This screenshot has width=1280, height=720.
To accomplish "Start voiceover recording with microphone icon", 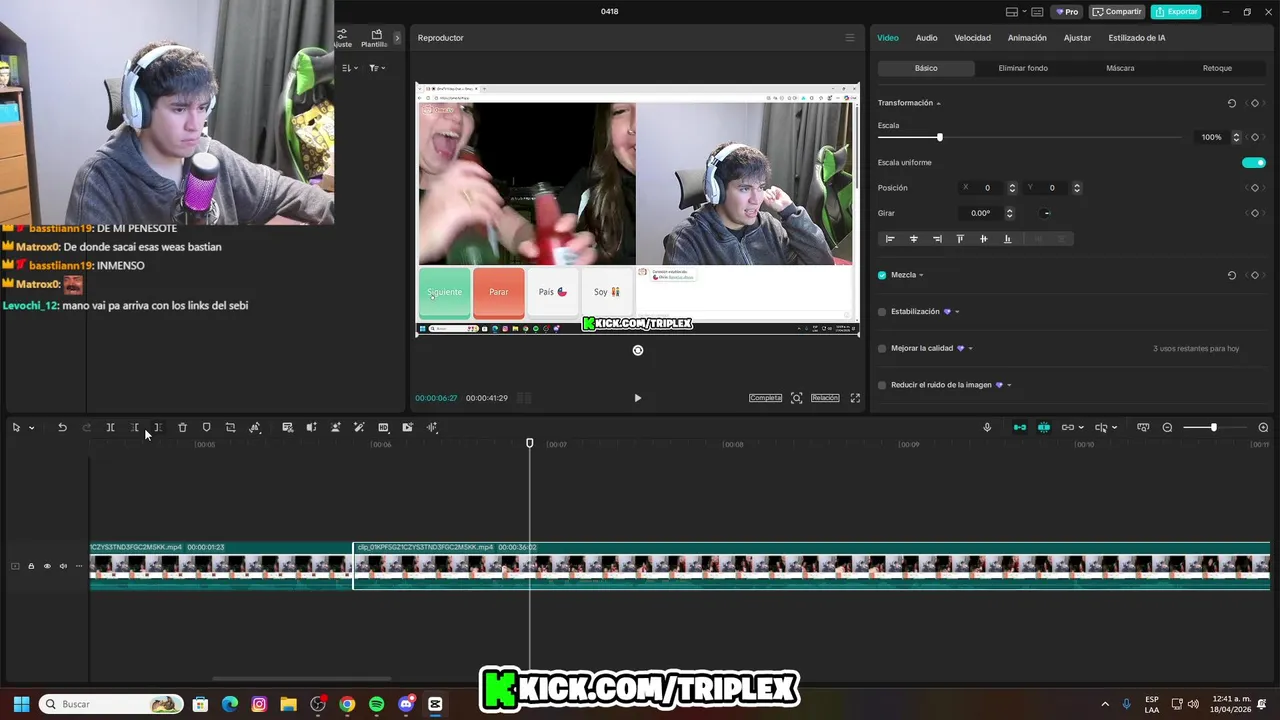I will point(987,427).
